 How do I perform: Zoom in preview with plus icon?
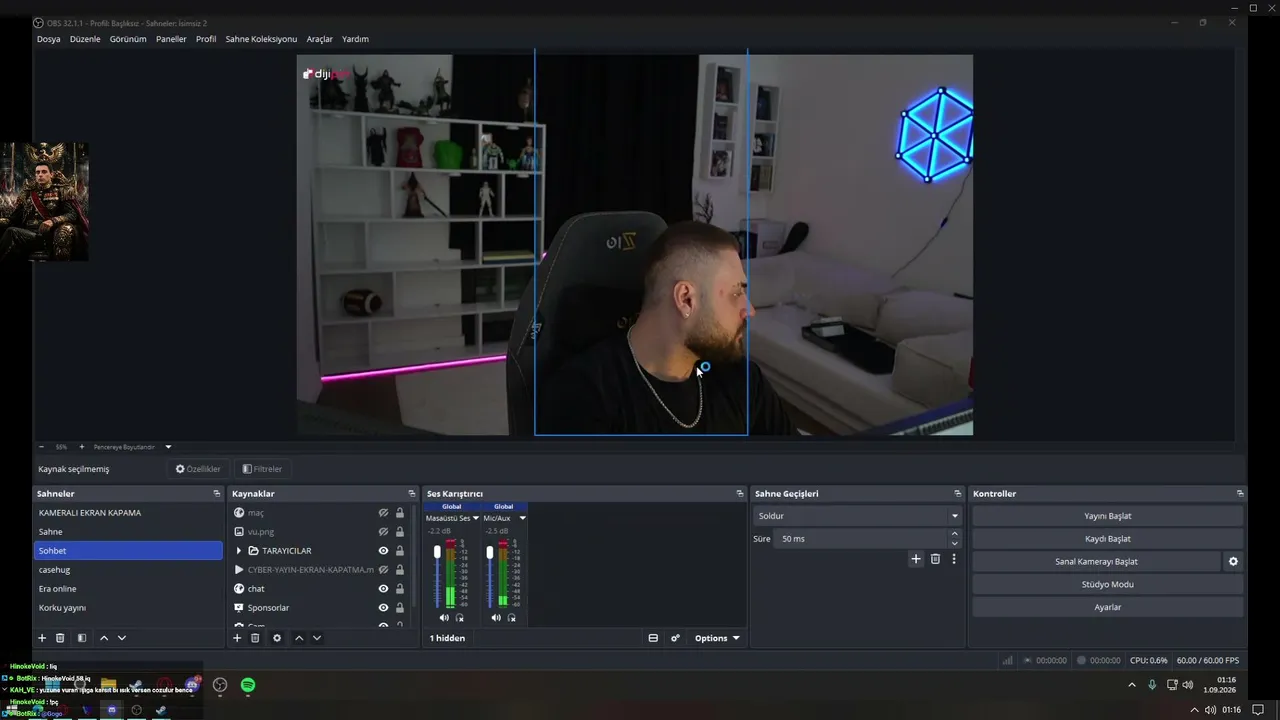coord(82,447)
